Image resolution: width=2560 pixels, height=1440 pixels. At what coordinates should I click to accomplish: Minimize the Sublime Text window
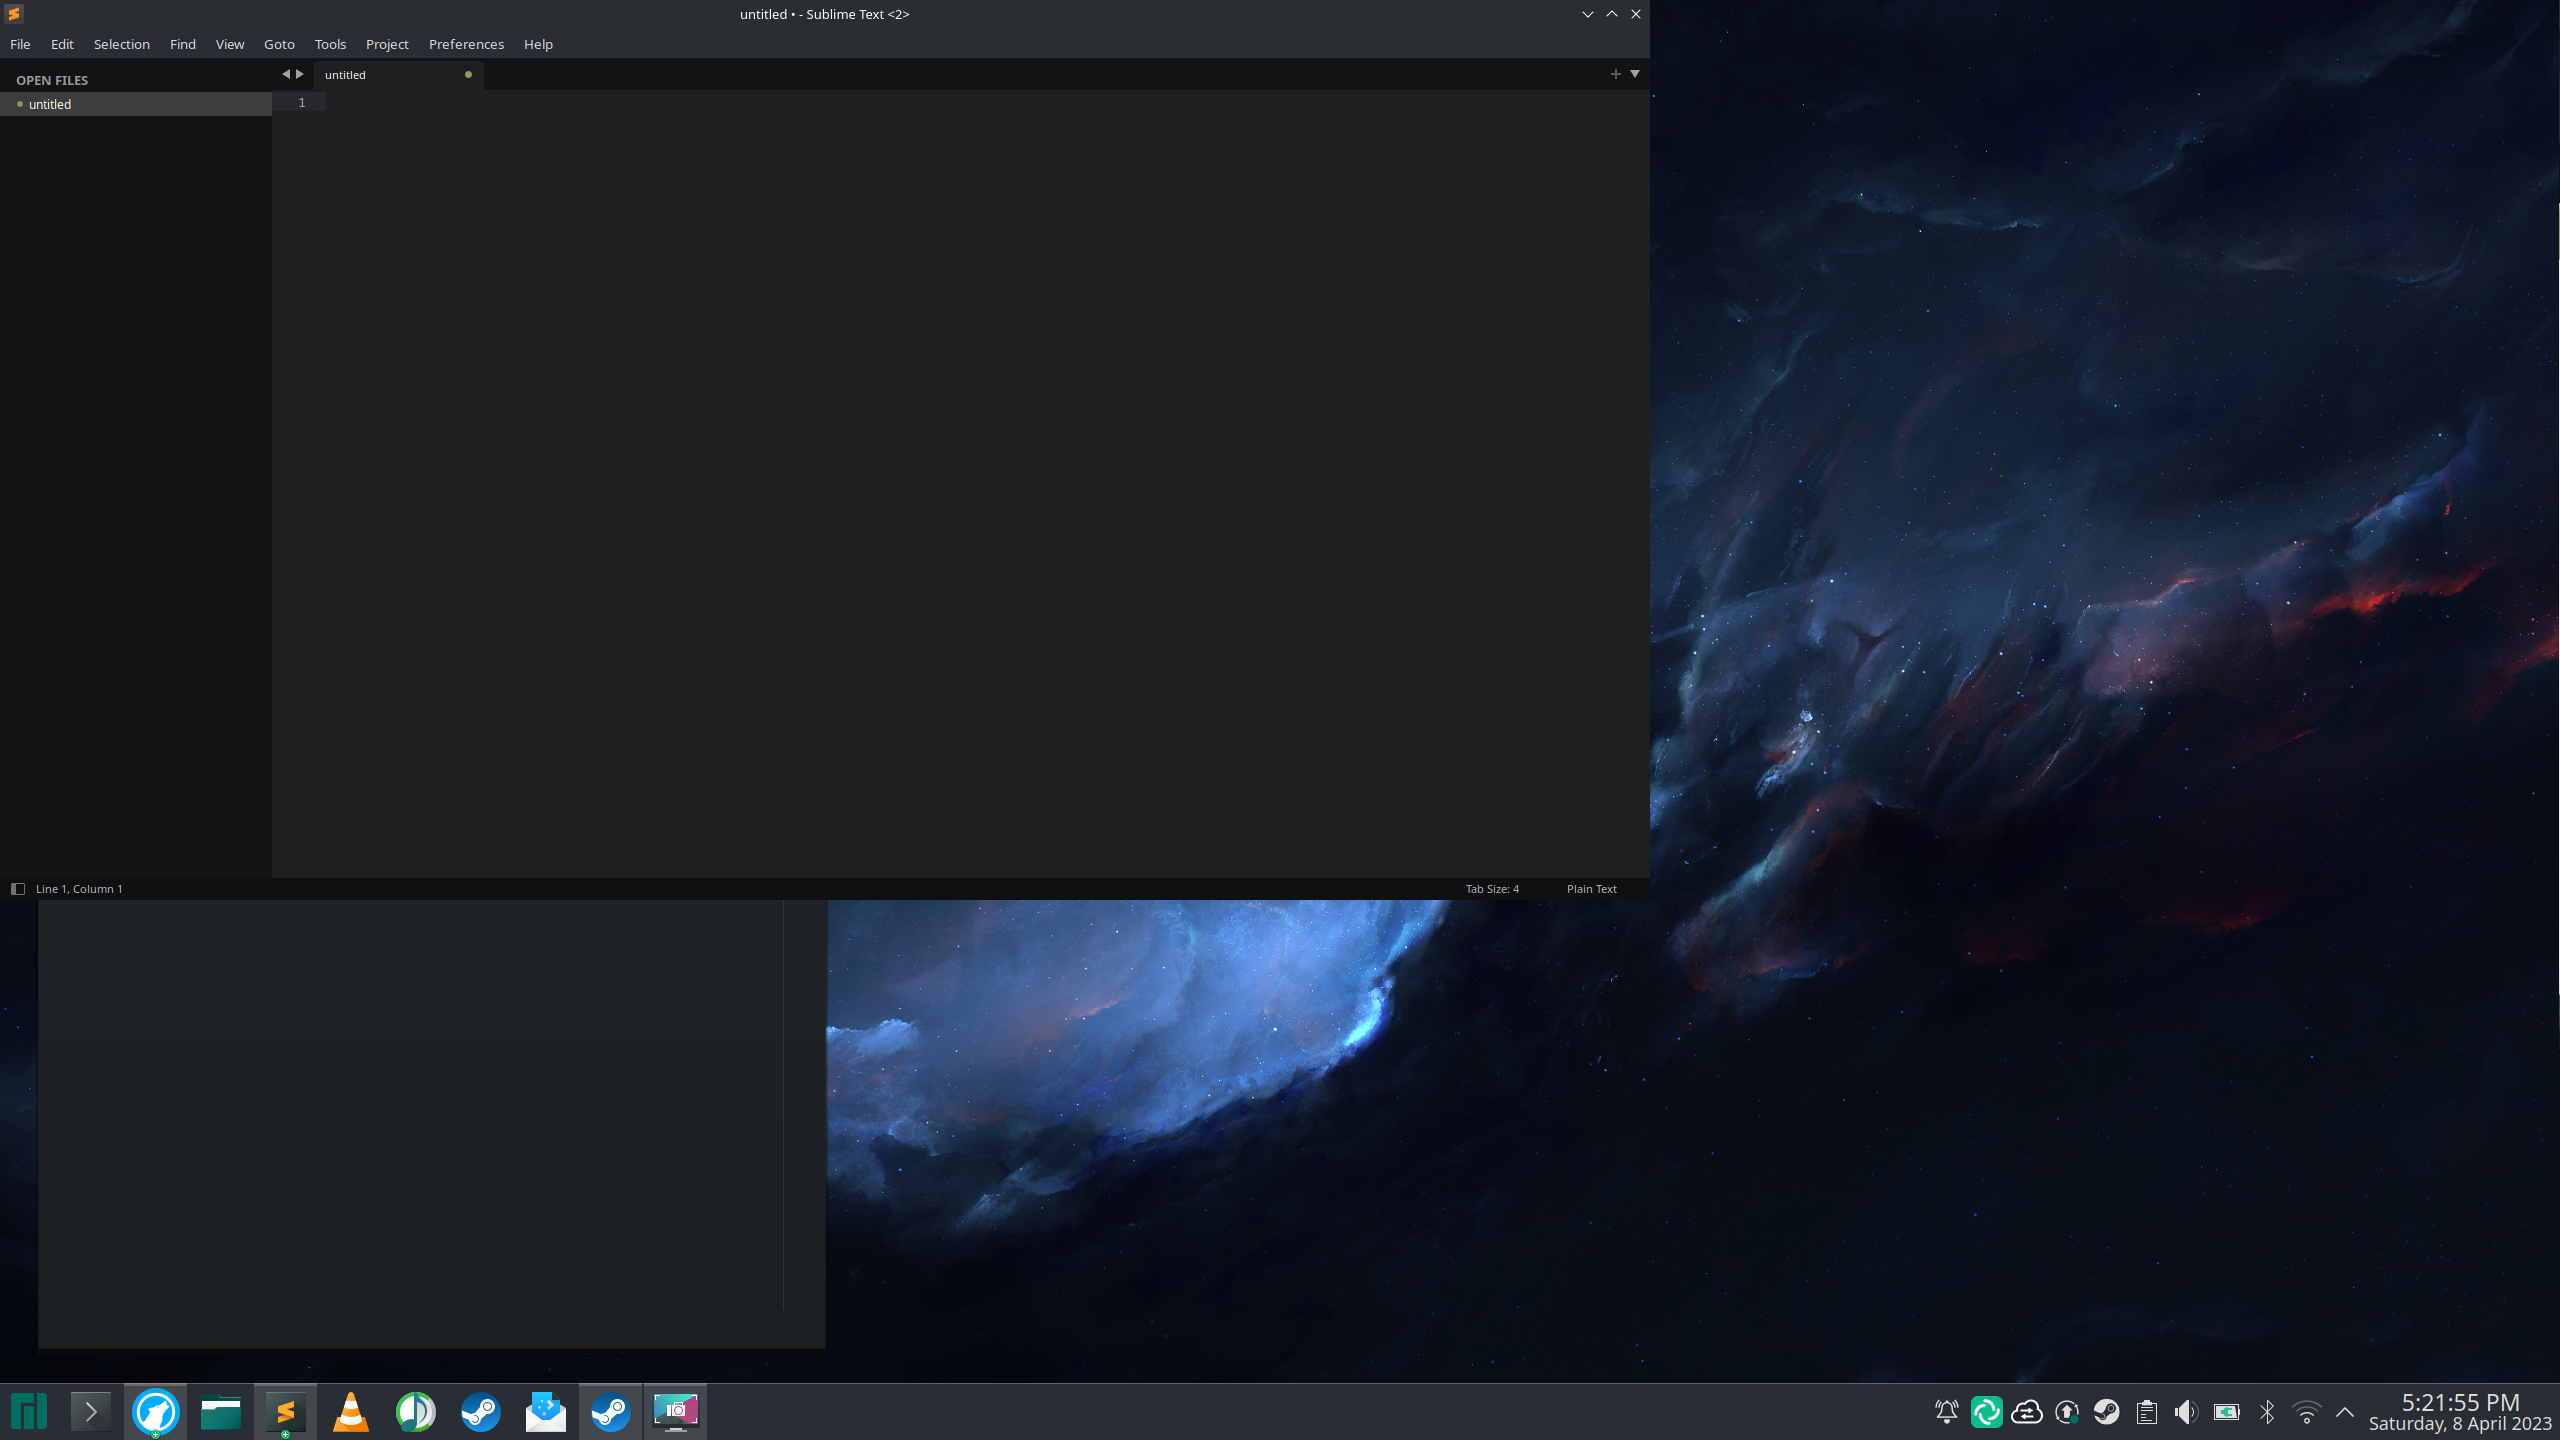click(x=1587, y=14)
